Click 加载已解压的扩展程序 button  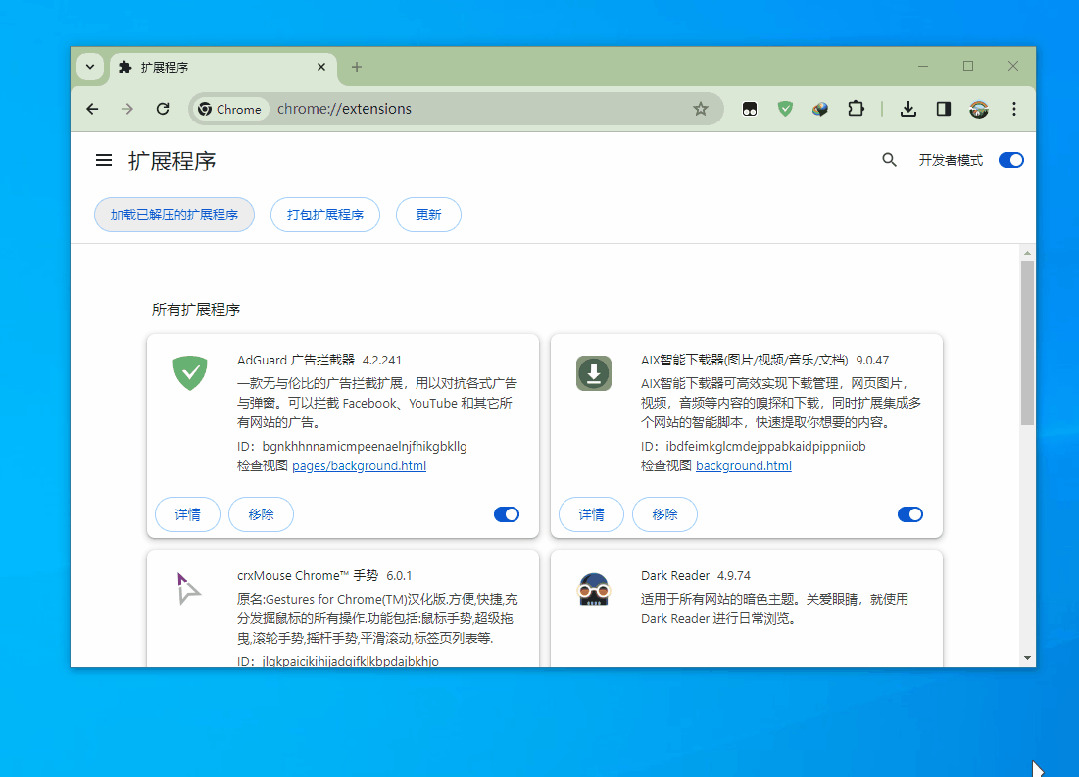174,215
